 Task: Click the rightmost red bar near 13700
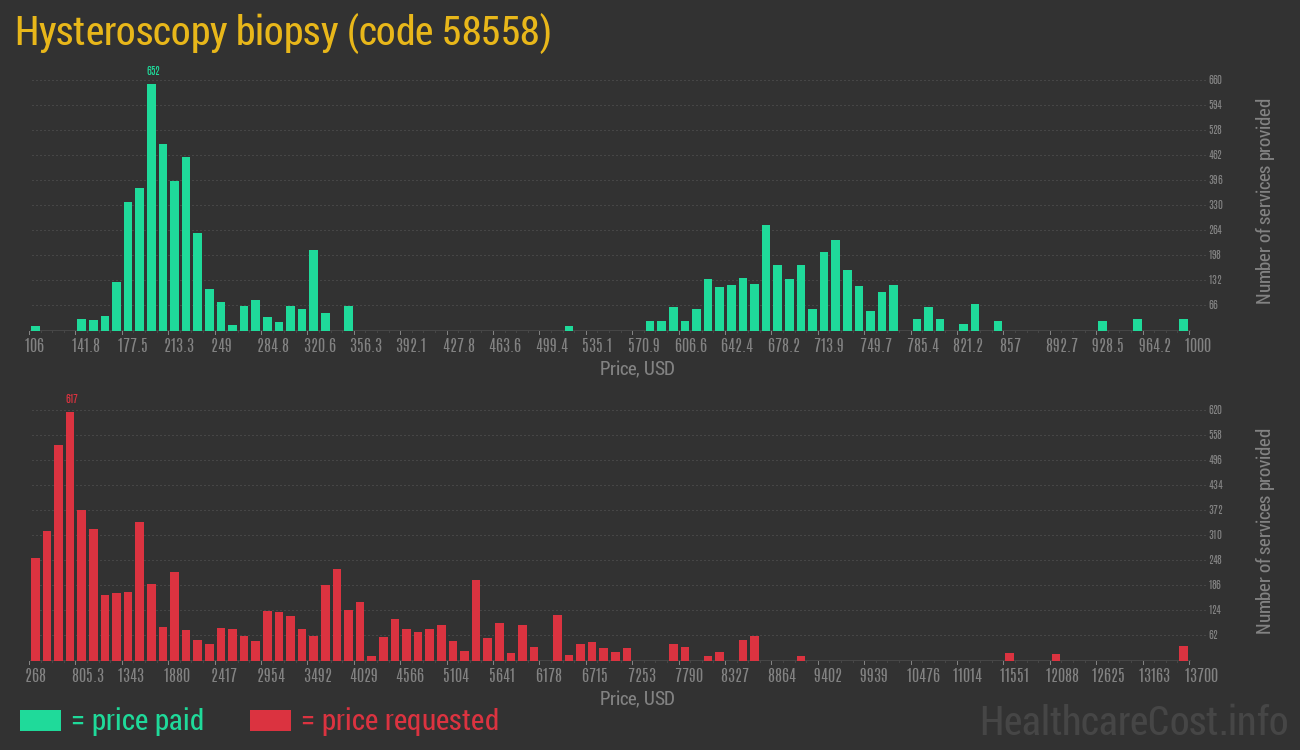coord(1183,652)
